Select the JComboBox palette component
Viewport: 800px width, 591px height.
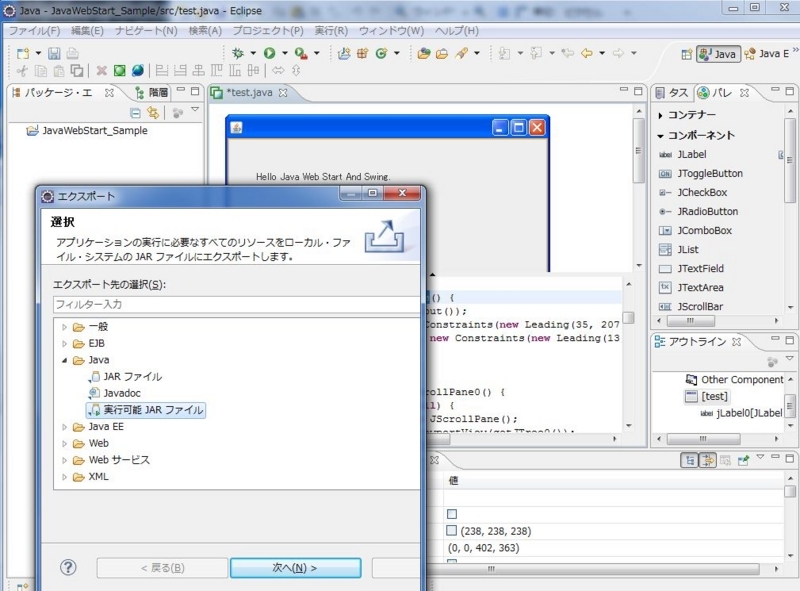point(695,230)
